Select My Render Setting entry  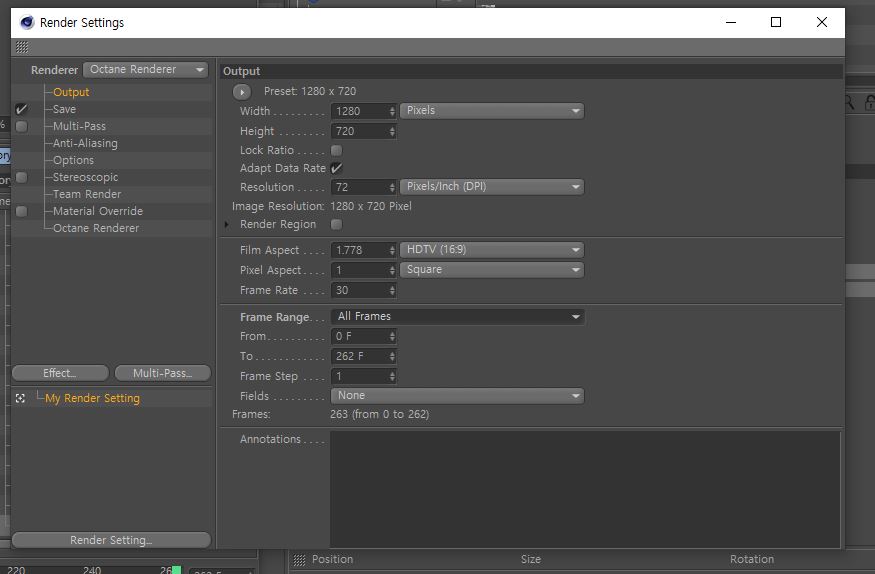coord(93,398)
